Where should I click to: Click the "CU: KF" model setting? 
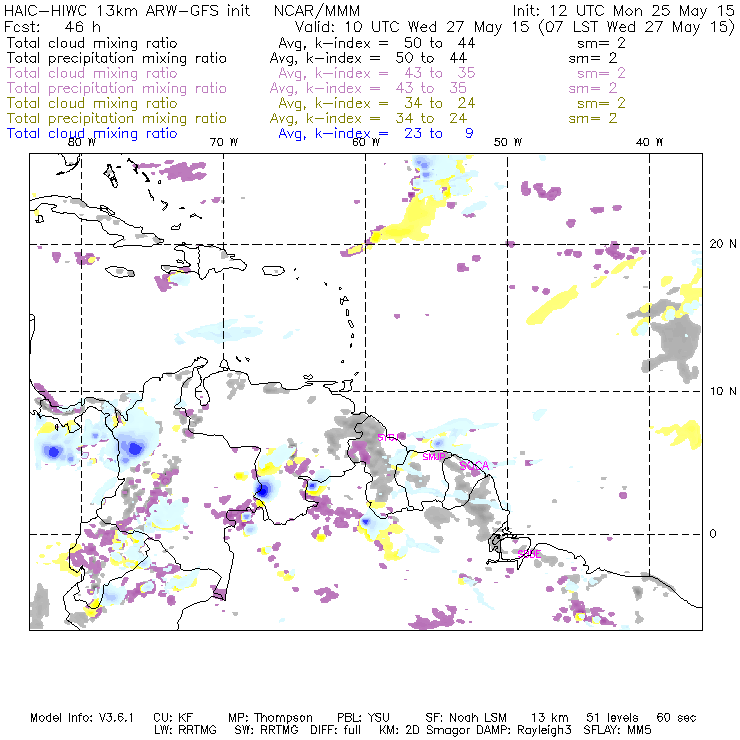point(173,718)
